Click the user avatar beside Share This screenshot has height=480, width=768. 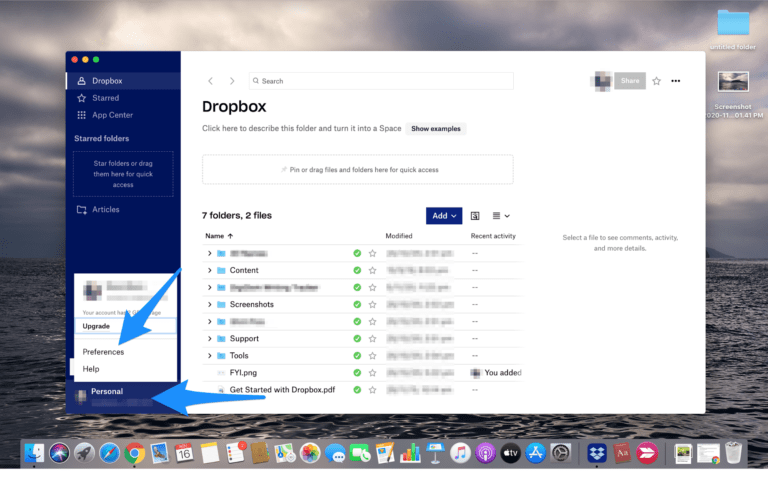(x=602, y=81)
